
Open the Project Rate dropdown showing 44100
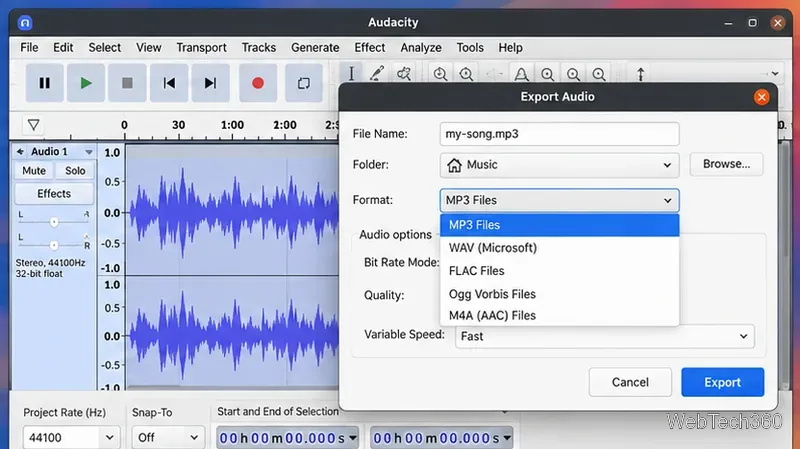71,438
